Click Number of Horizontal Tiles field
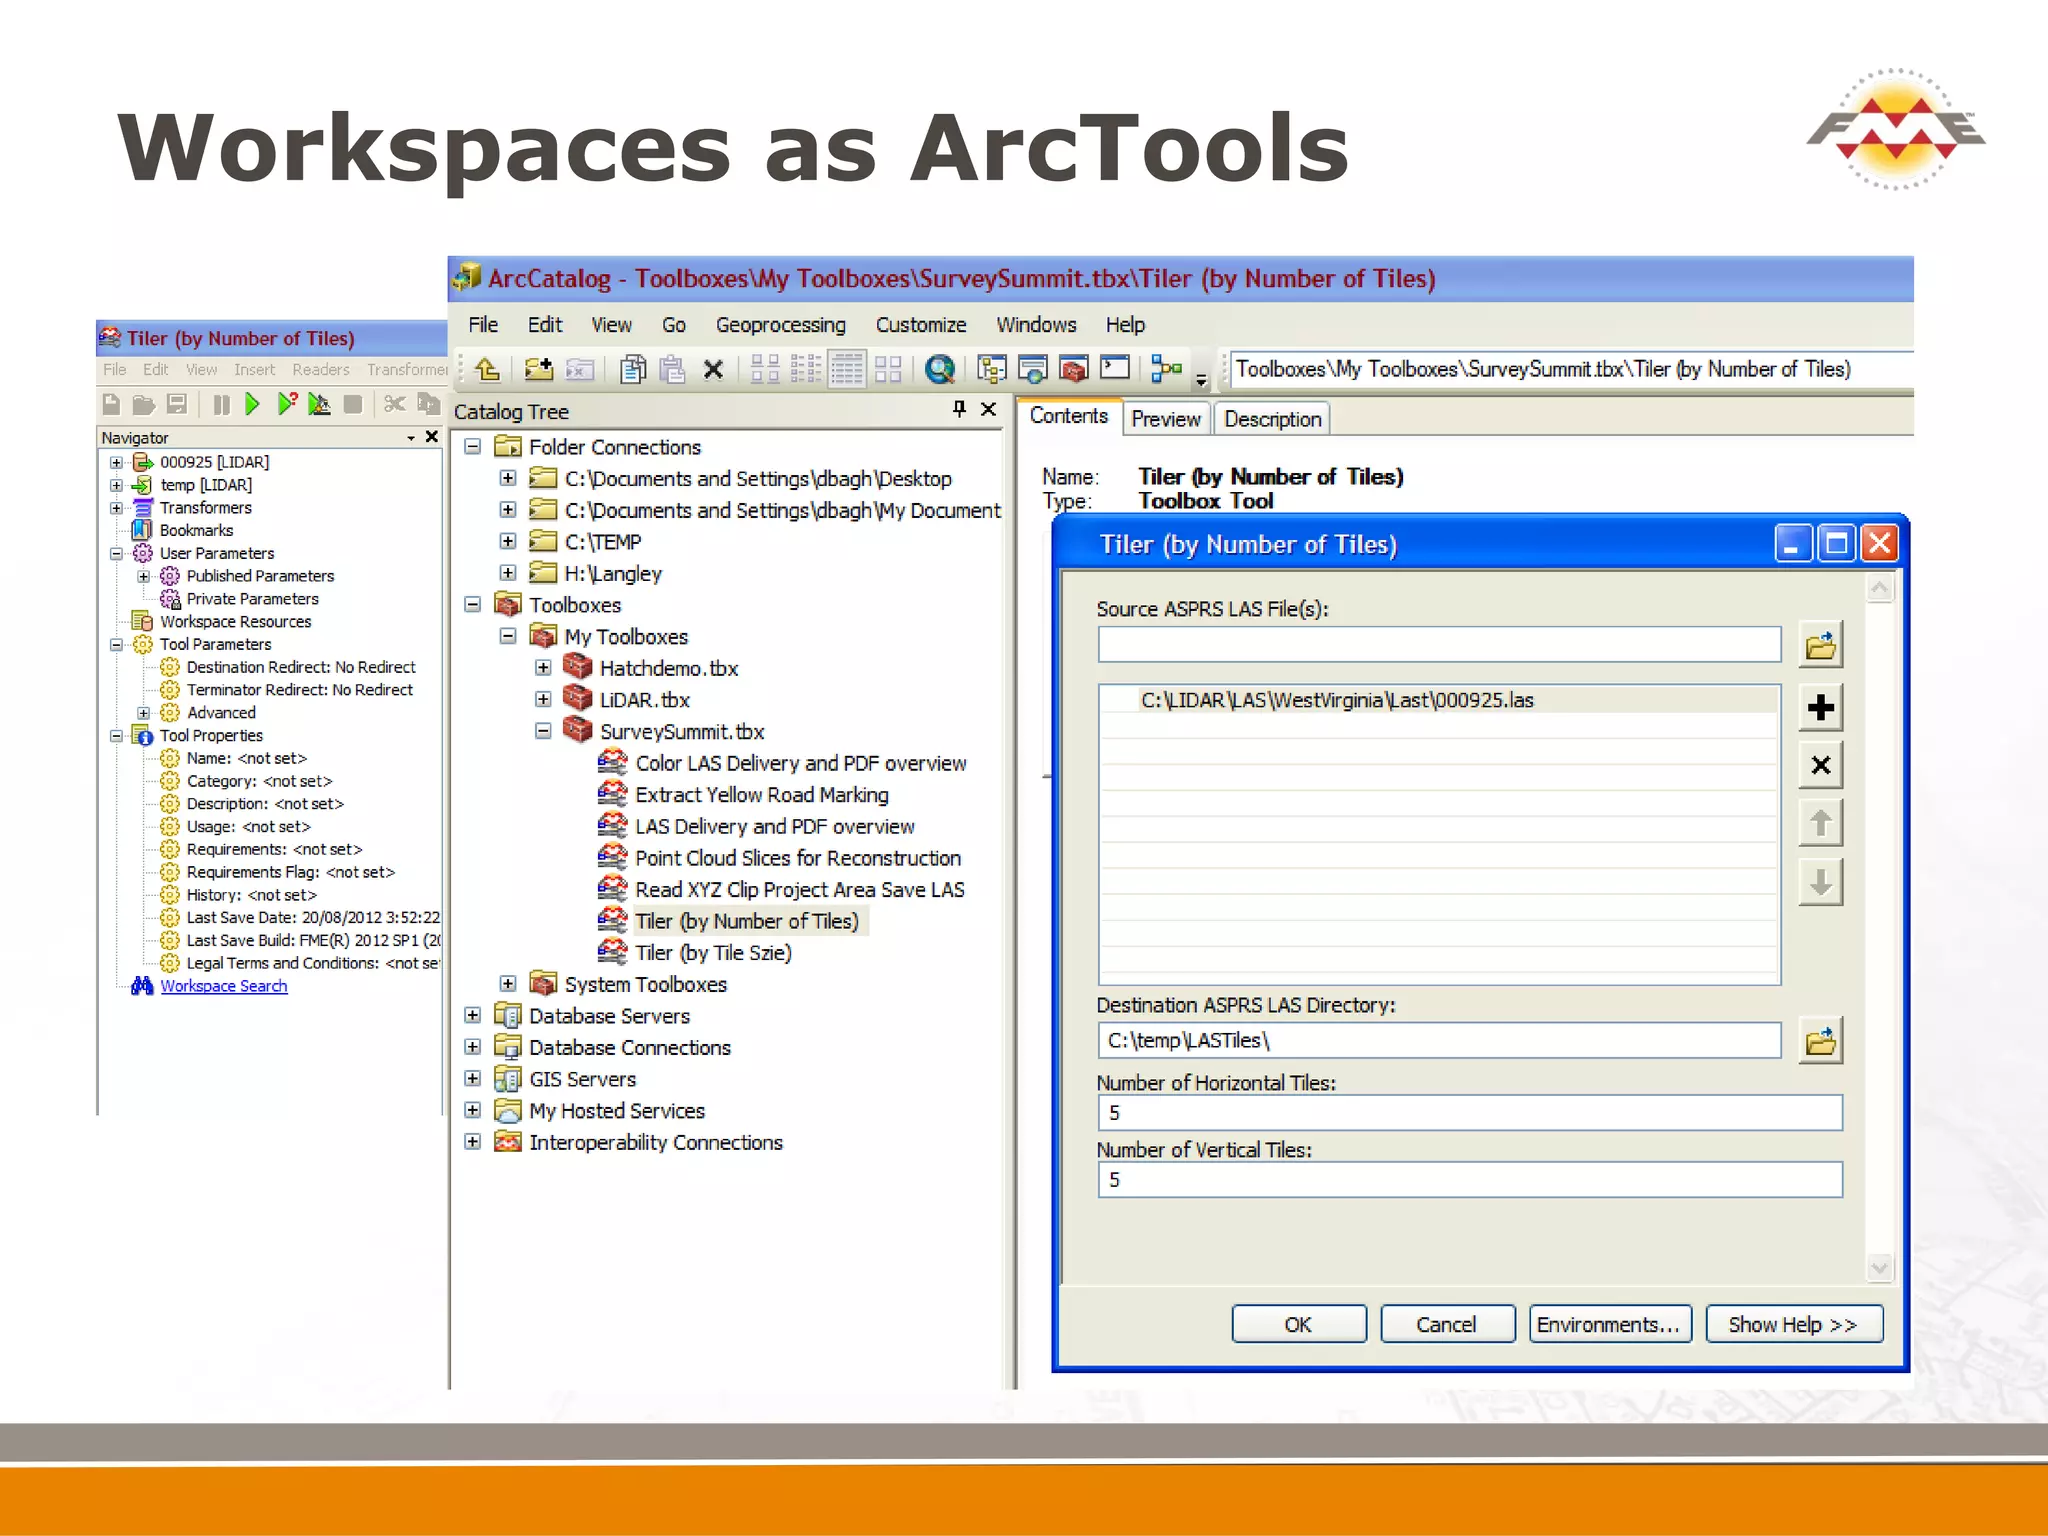This screenshot has width=2048, height=1536. [x=1469, y=1113]
